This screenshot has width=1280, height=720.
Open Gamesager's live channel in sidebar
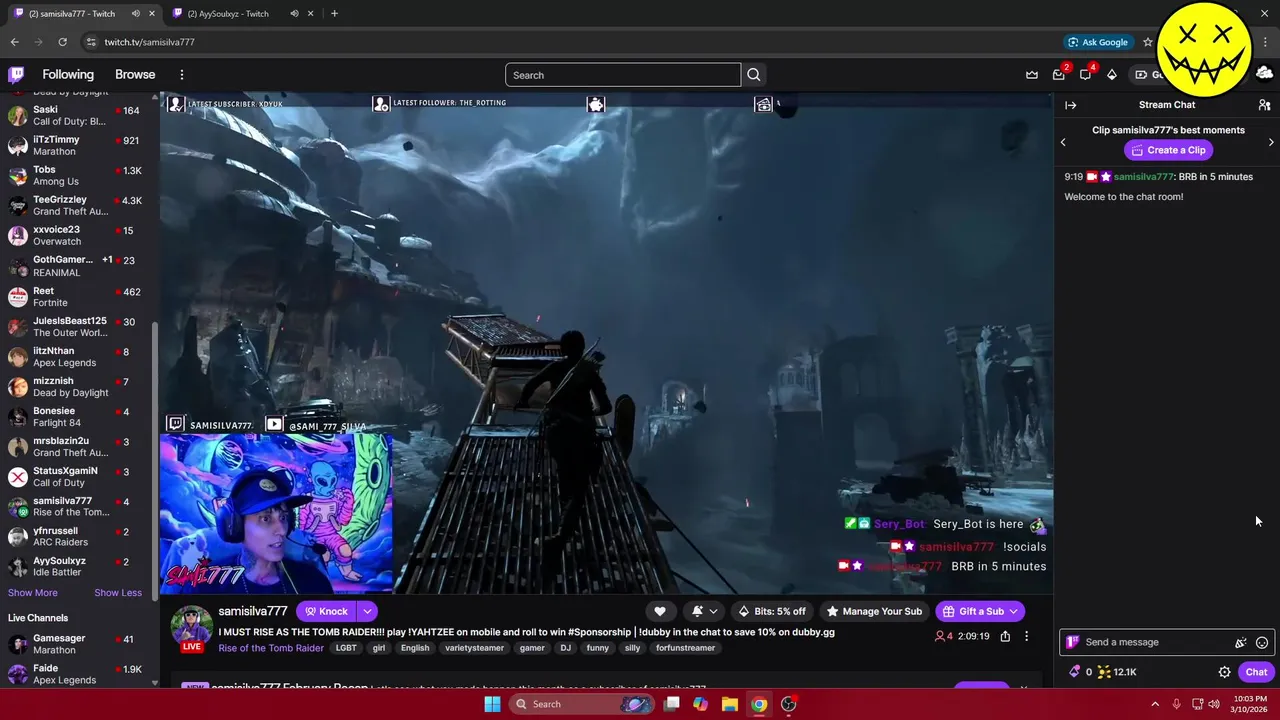coord(77,644)
